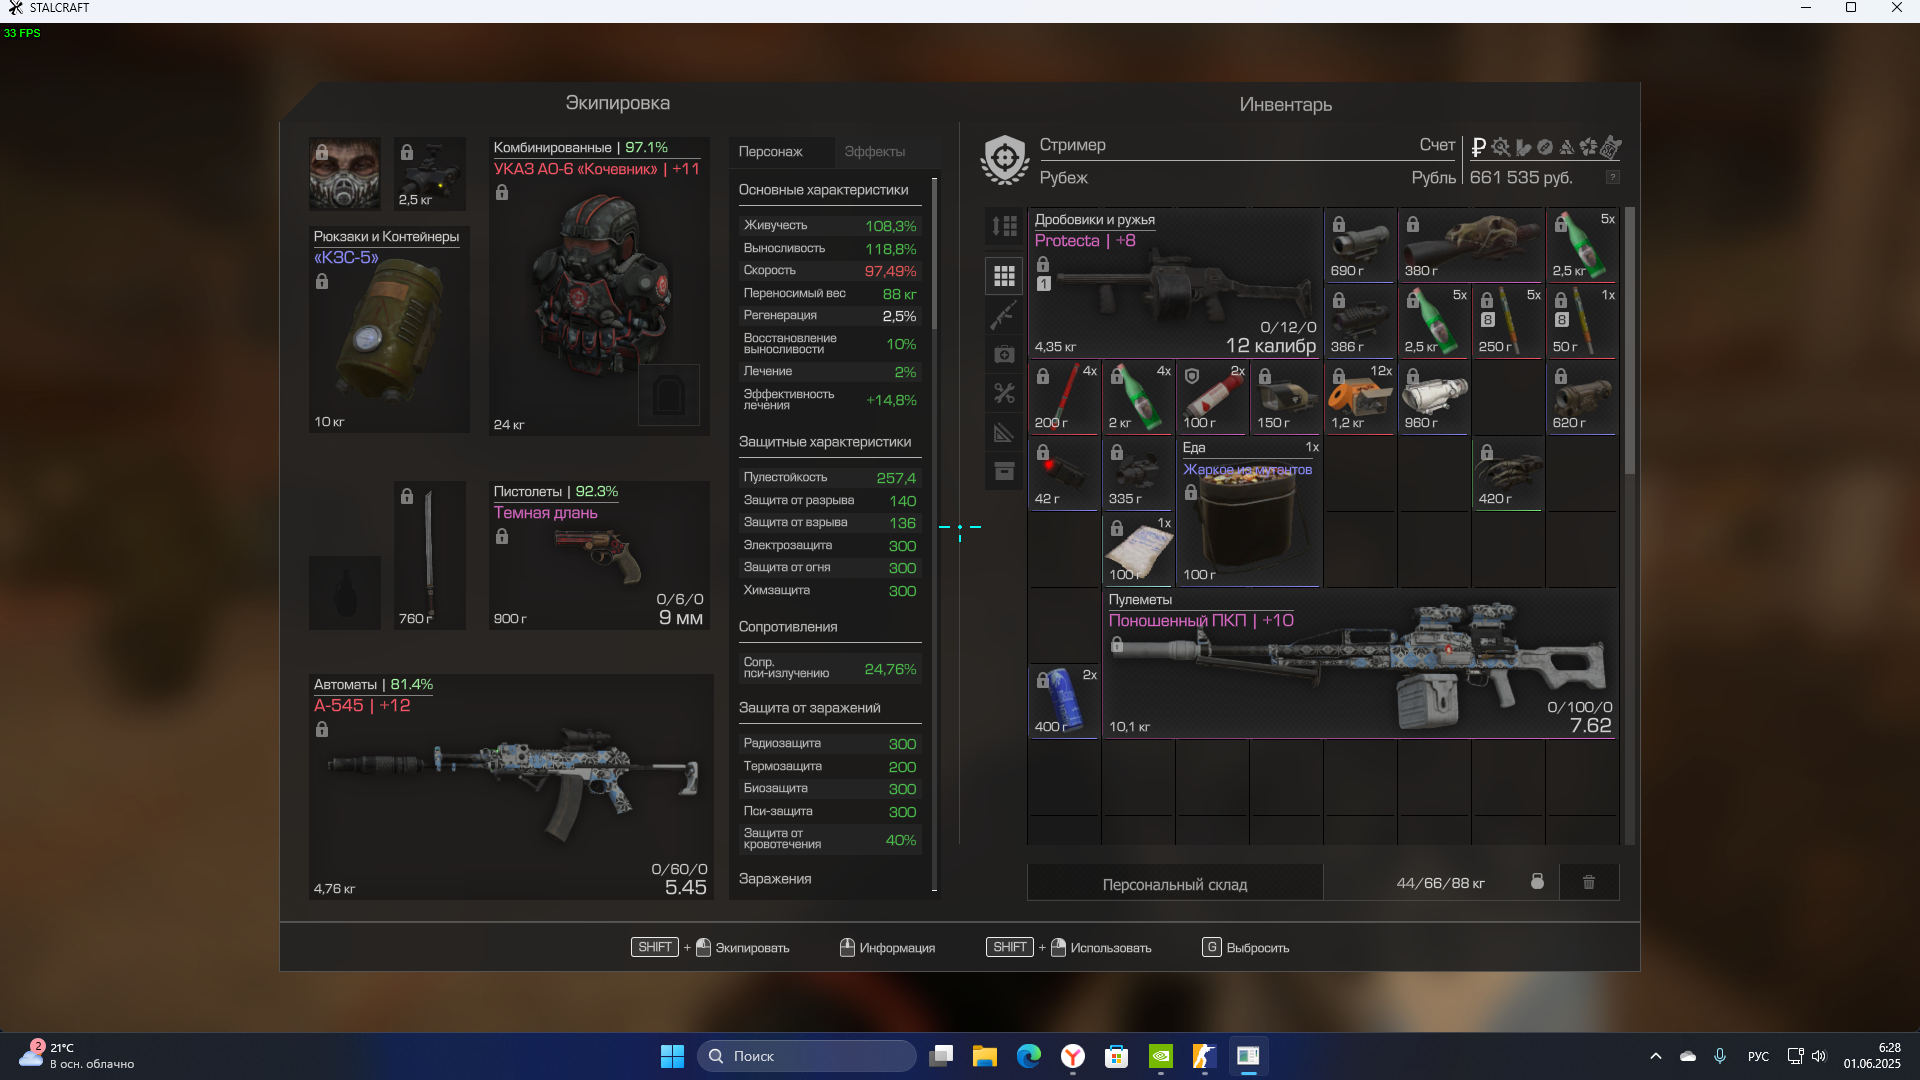Click the Живучесть 108,3% stat row
Image resolution: width=1920 pixels, height=1080 pixels.
click(830, 226)
